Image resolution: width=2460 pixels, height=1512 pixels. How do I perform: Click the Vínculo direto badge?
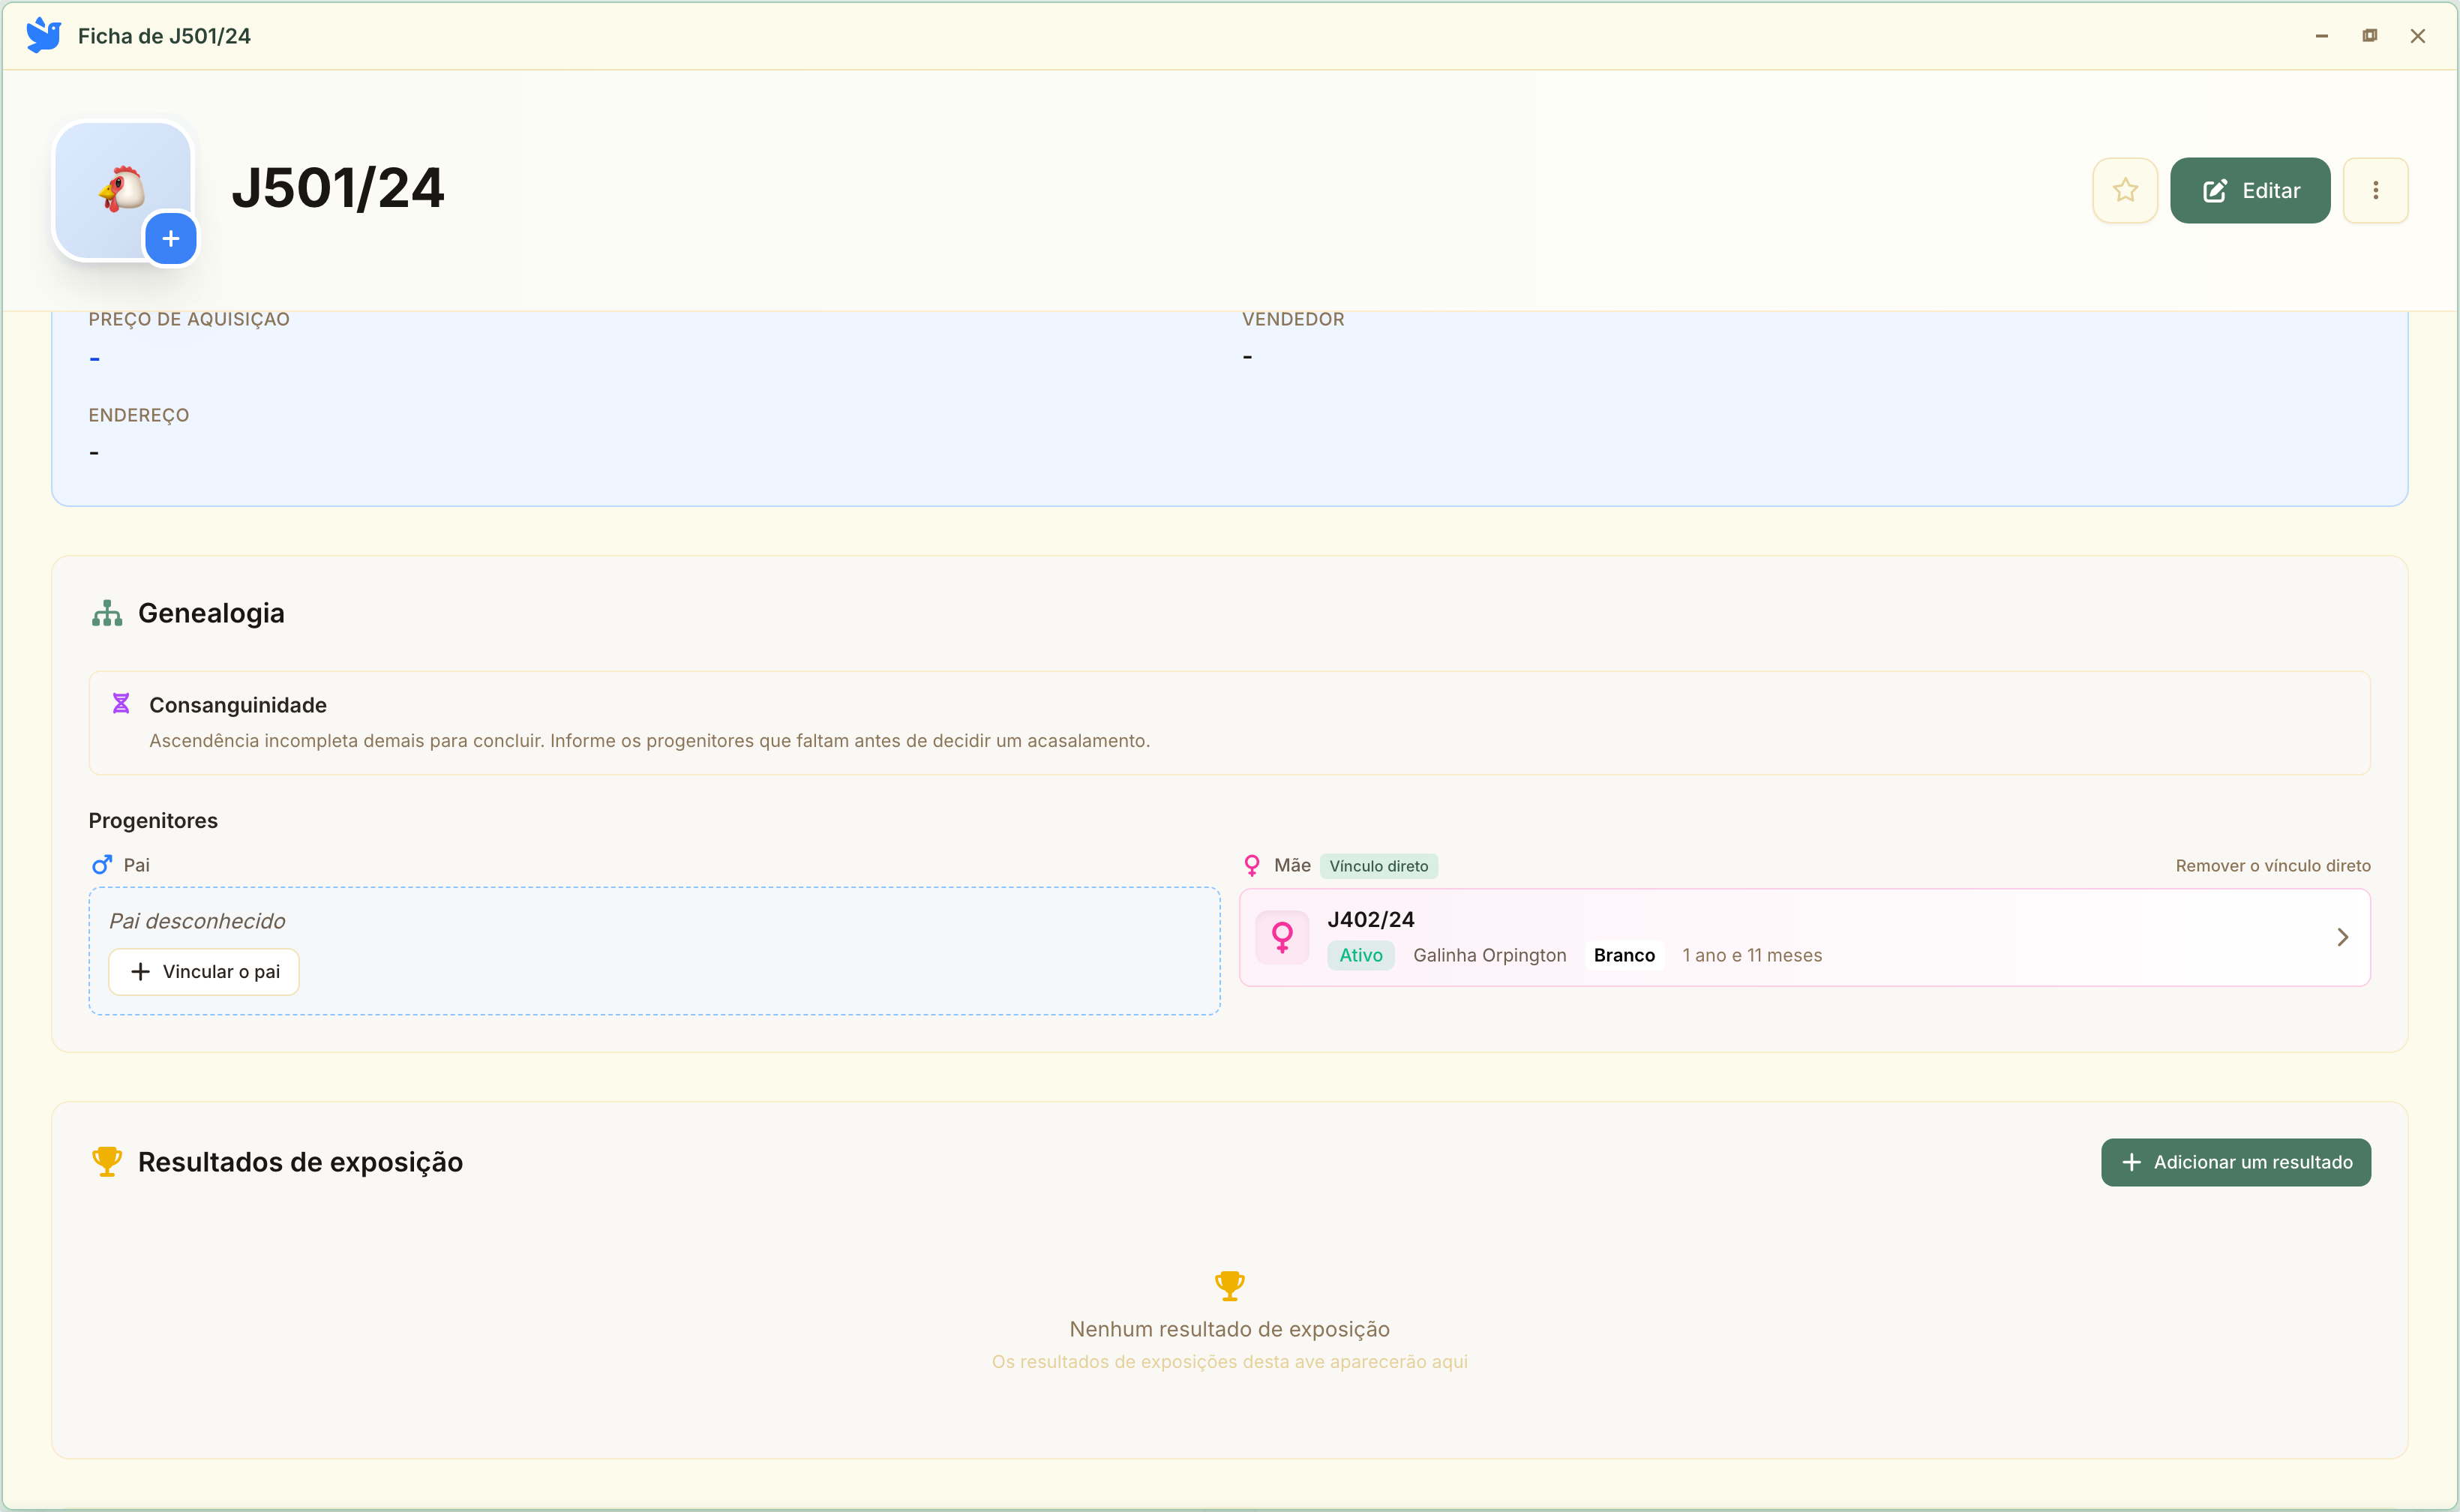point(1378,866)
